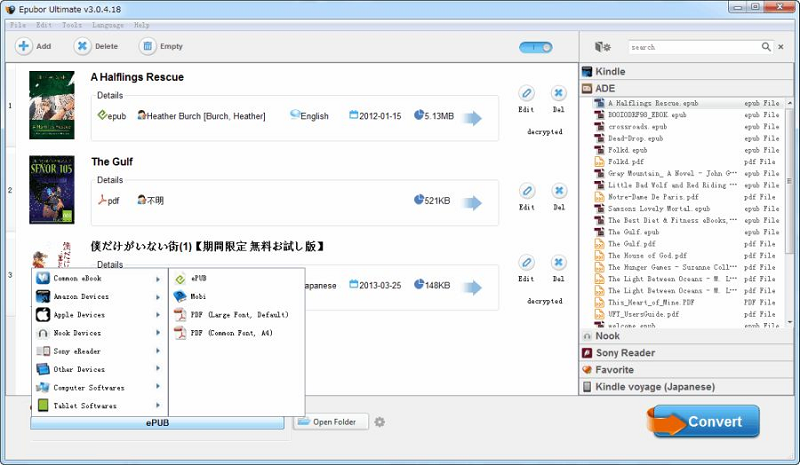Expand Kindle voyage (Japanese) section
Viewport: 800px width, 465px height.
[687, 386]
